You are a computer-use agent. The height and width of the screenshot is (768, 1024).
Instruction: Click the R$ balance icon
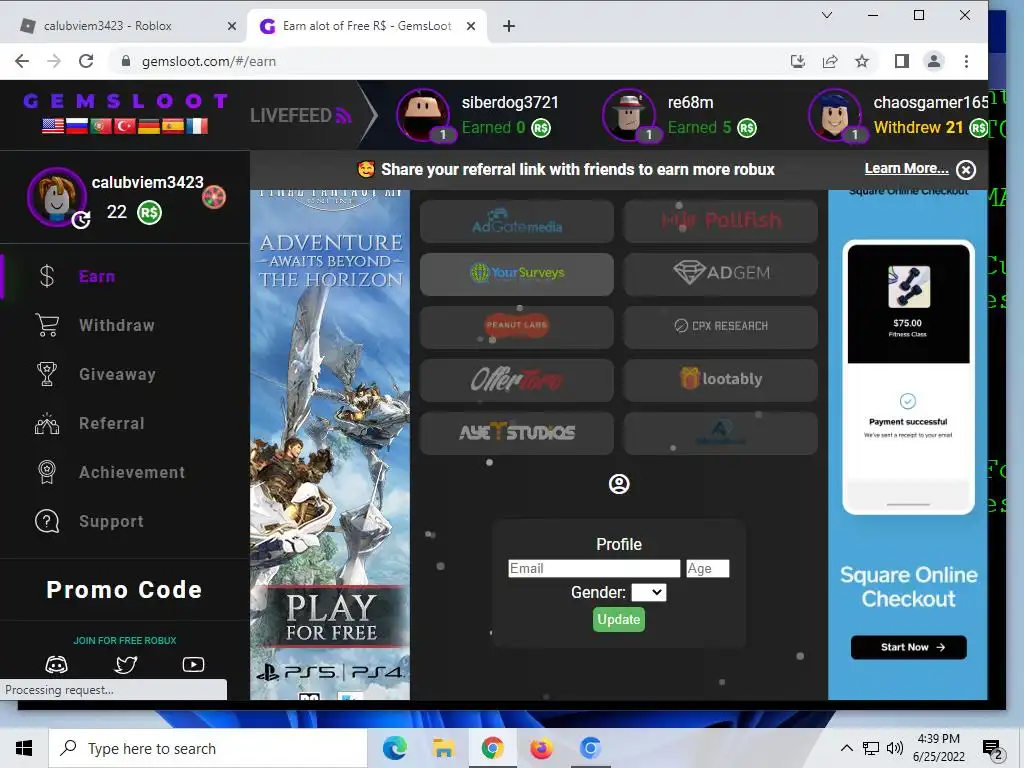point(150,212)
